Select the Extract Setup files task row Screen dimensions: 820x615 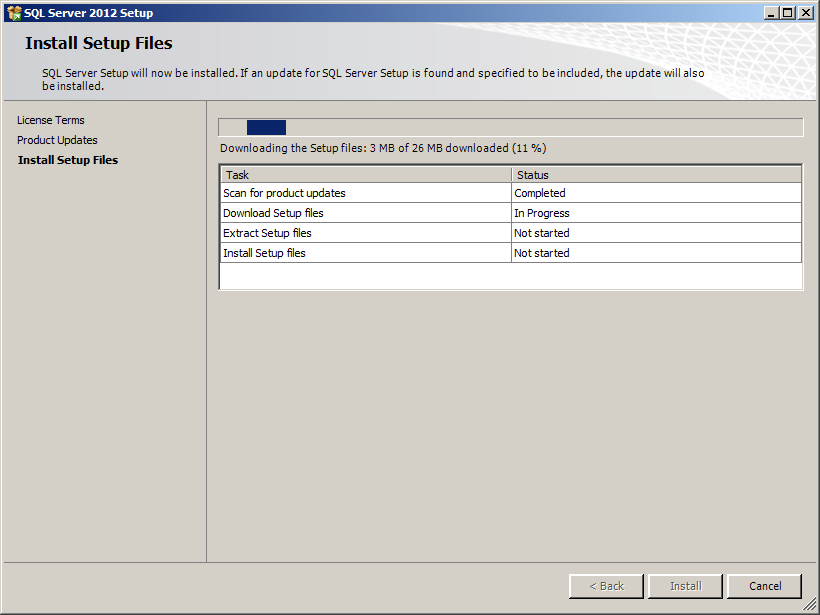click(267, 233)
